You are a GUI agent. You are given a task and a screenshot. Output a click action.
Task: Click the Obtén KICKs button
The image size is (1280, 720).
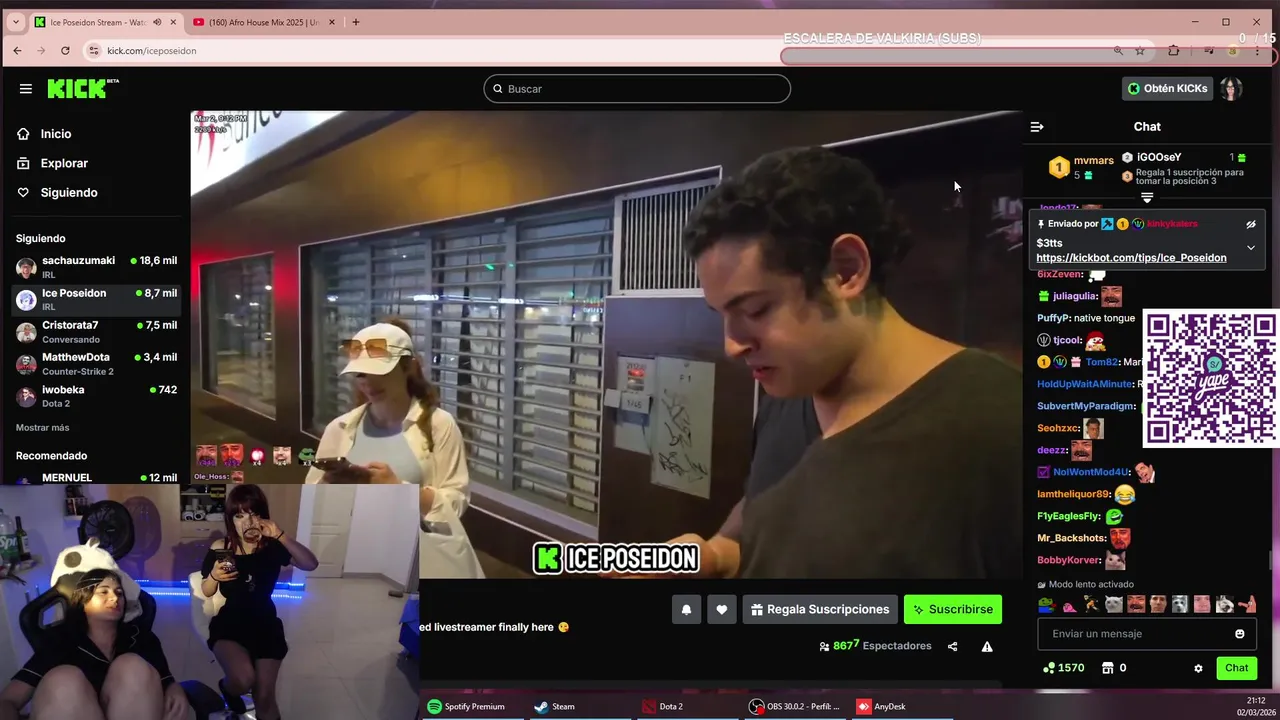1167,88
